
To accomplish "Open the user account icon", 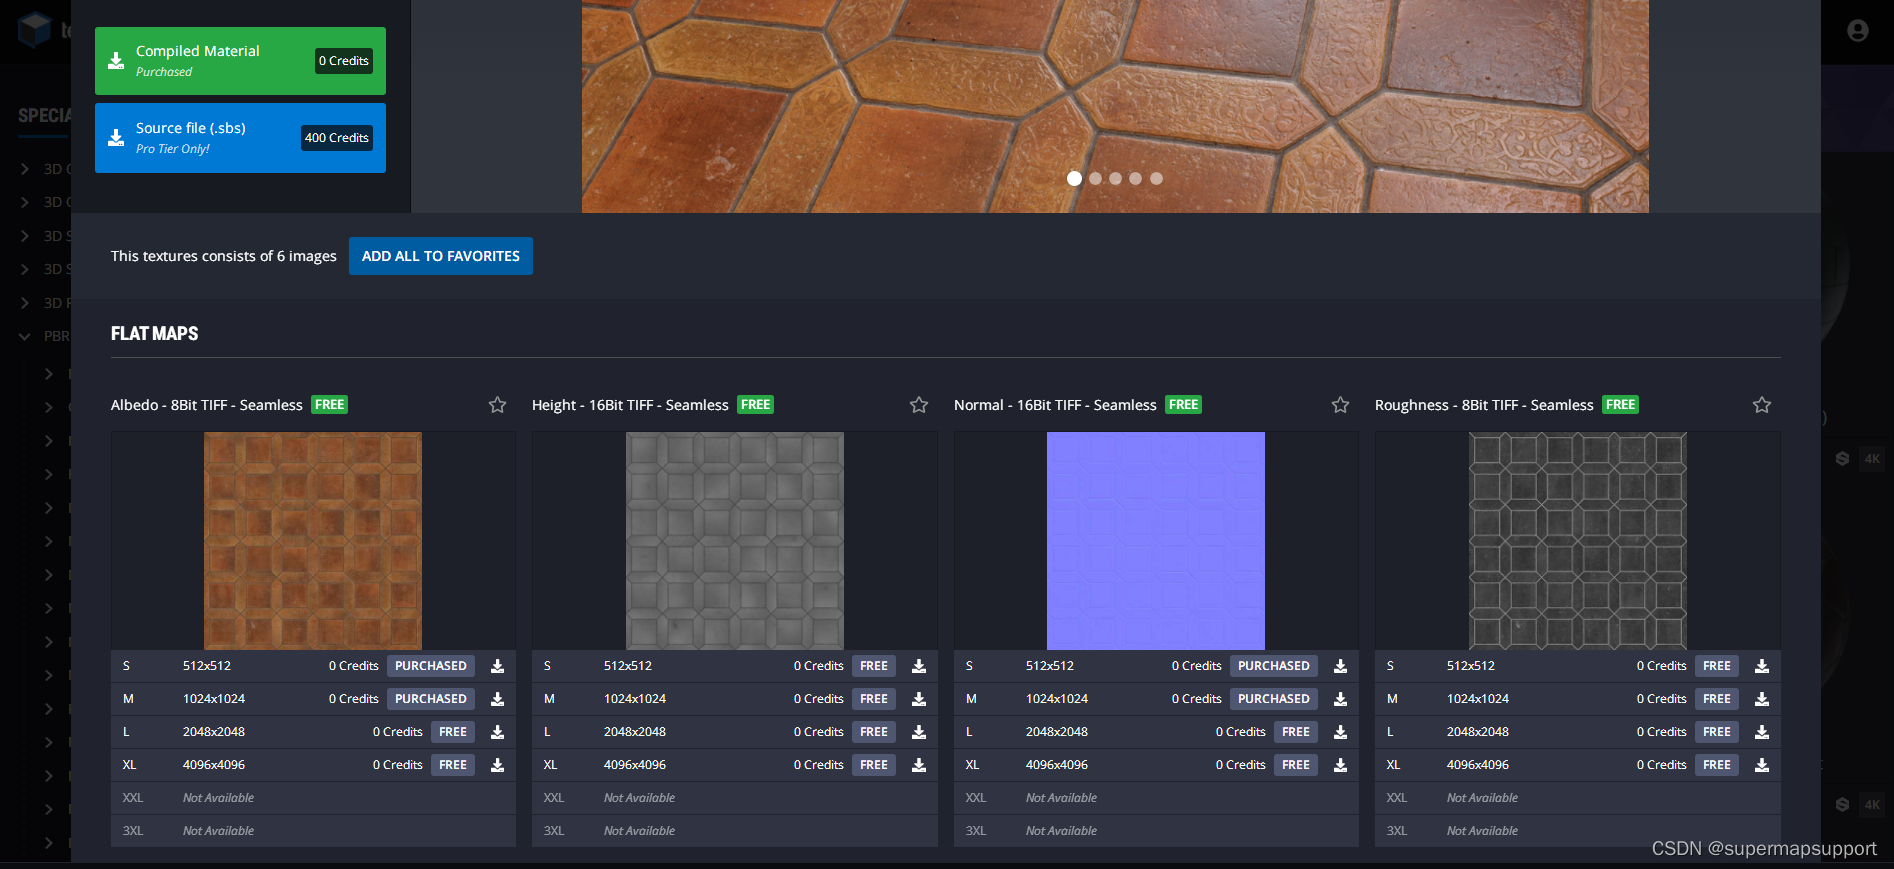I will click(x=1858, y=31).
